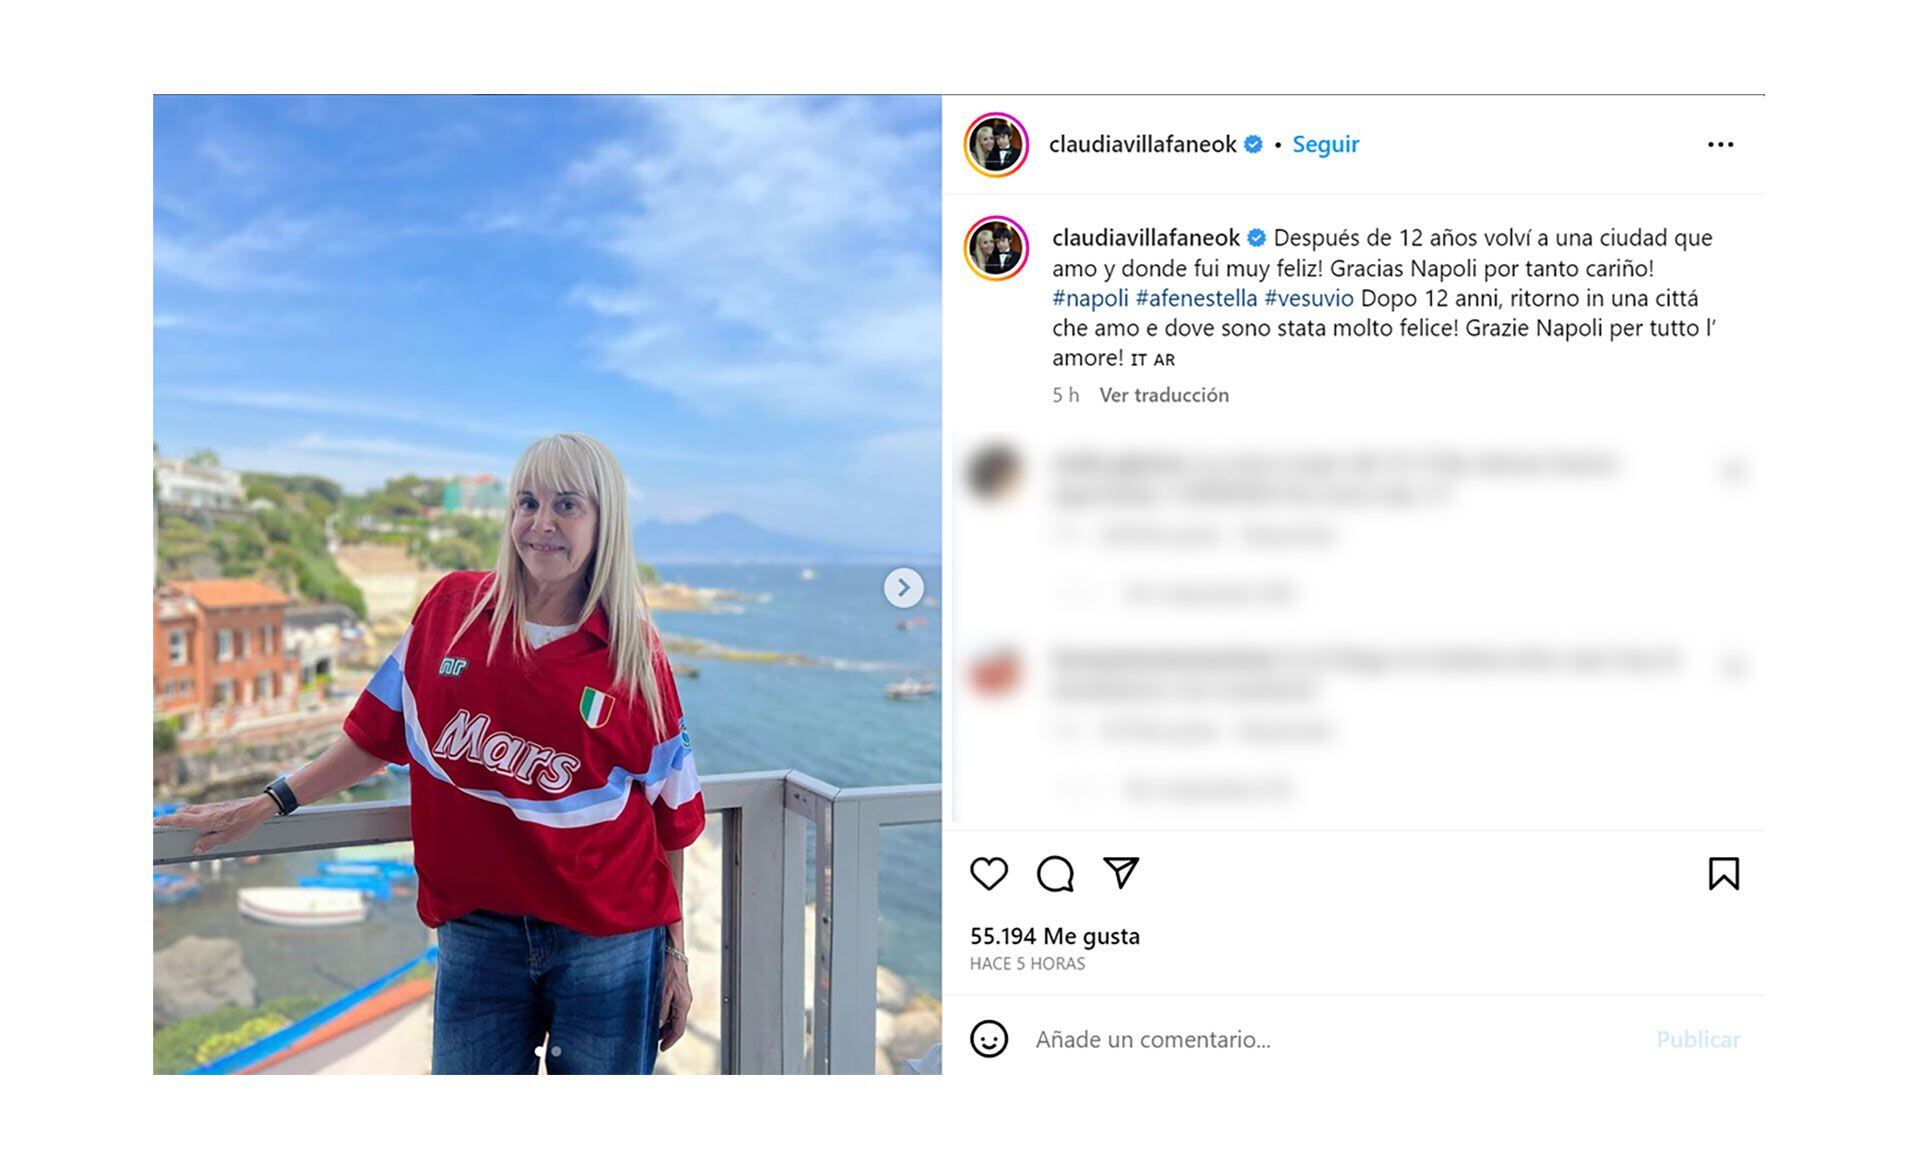Save the post with the bookmark icon
The height and width of the screenshot is (1169, 1920).
click(x=1723, y=874)
